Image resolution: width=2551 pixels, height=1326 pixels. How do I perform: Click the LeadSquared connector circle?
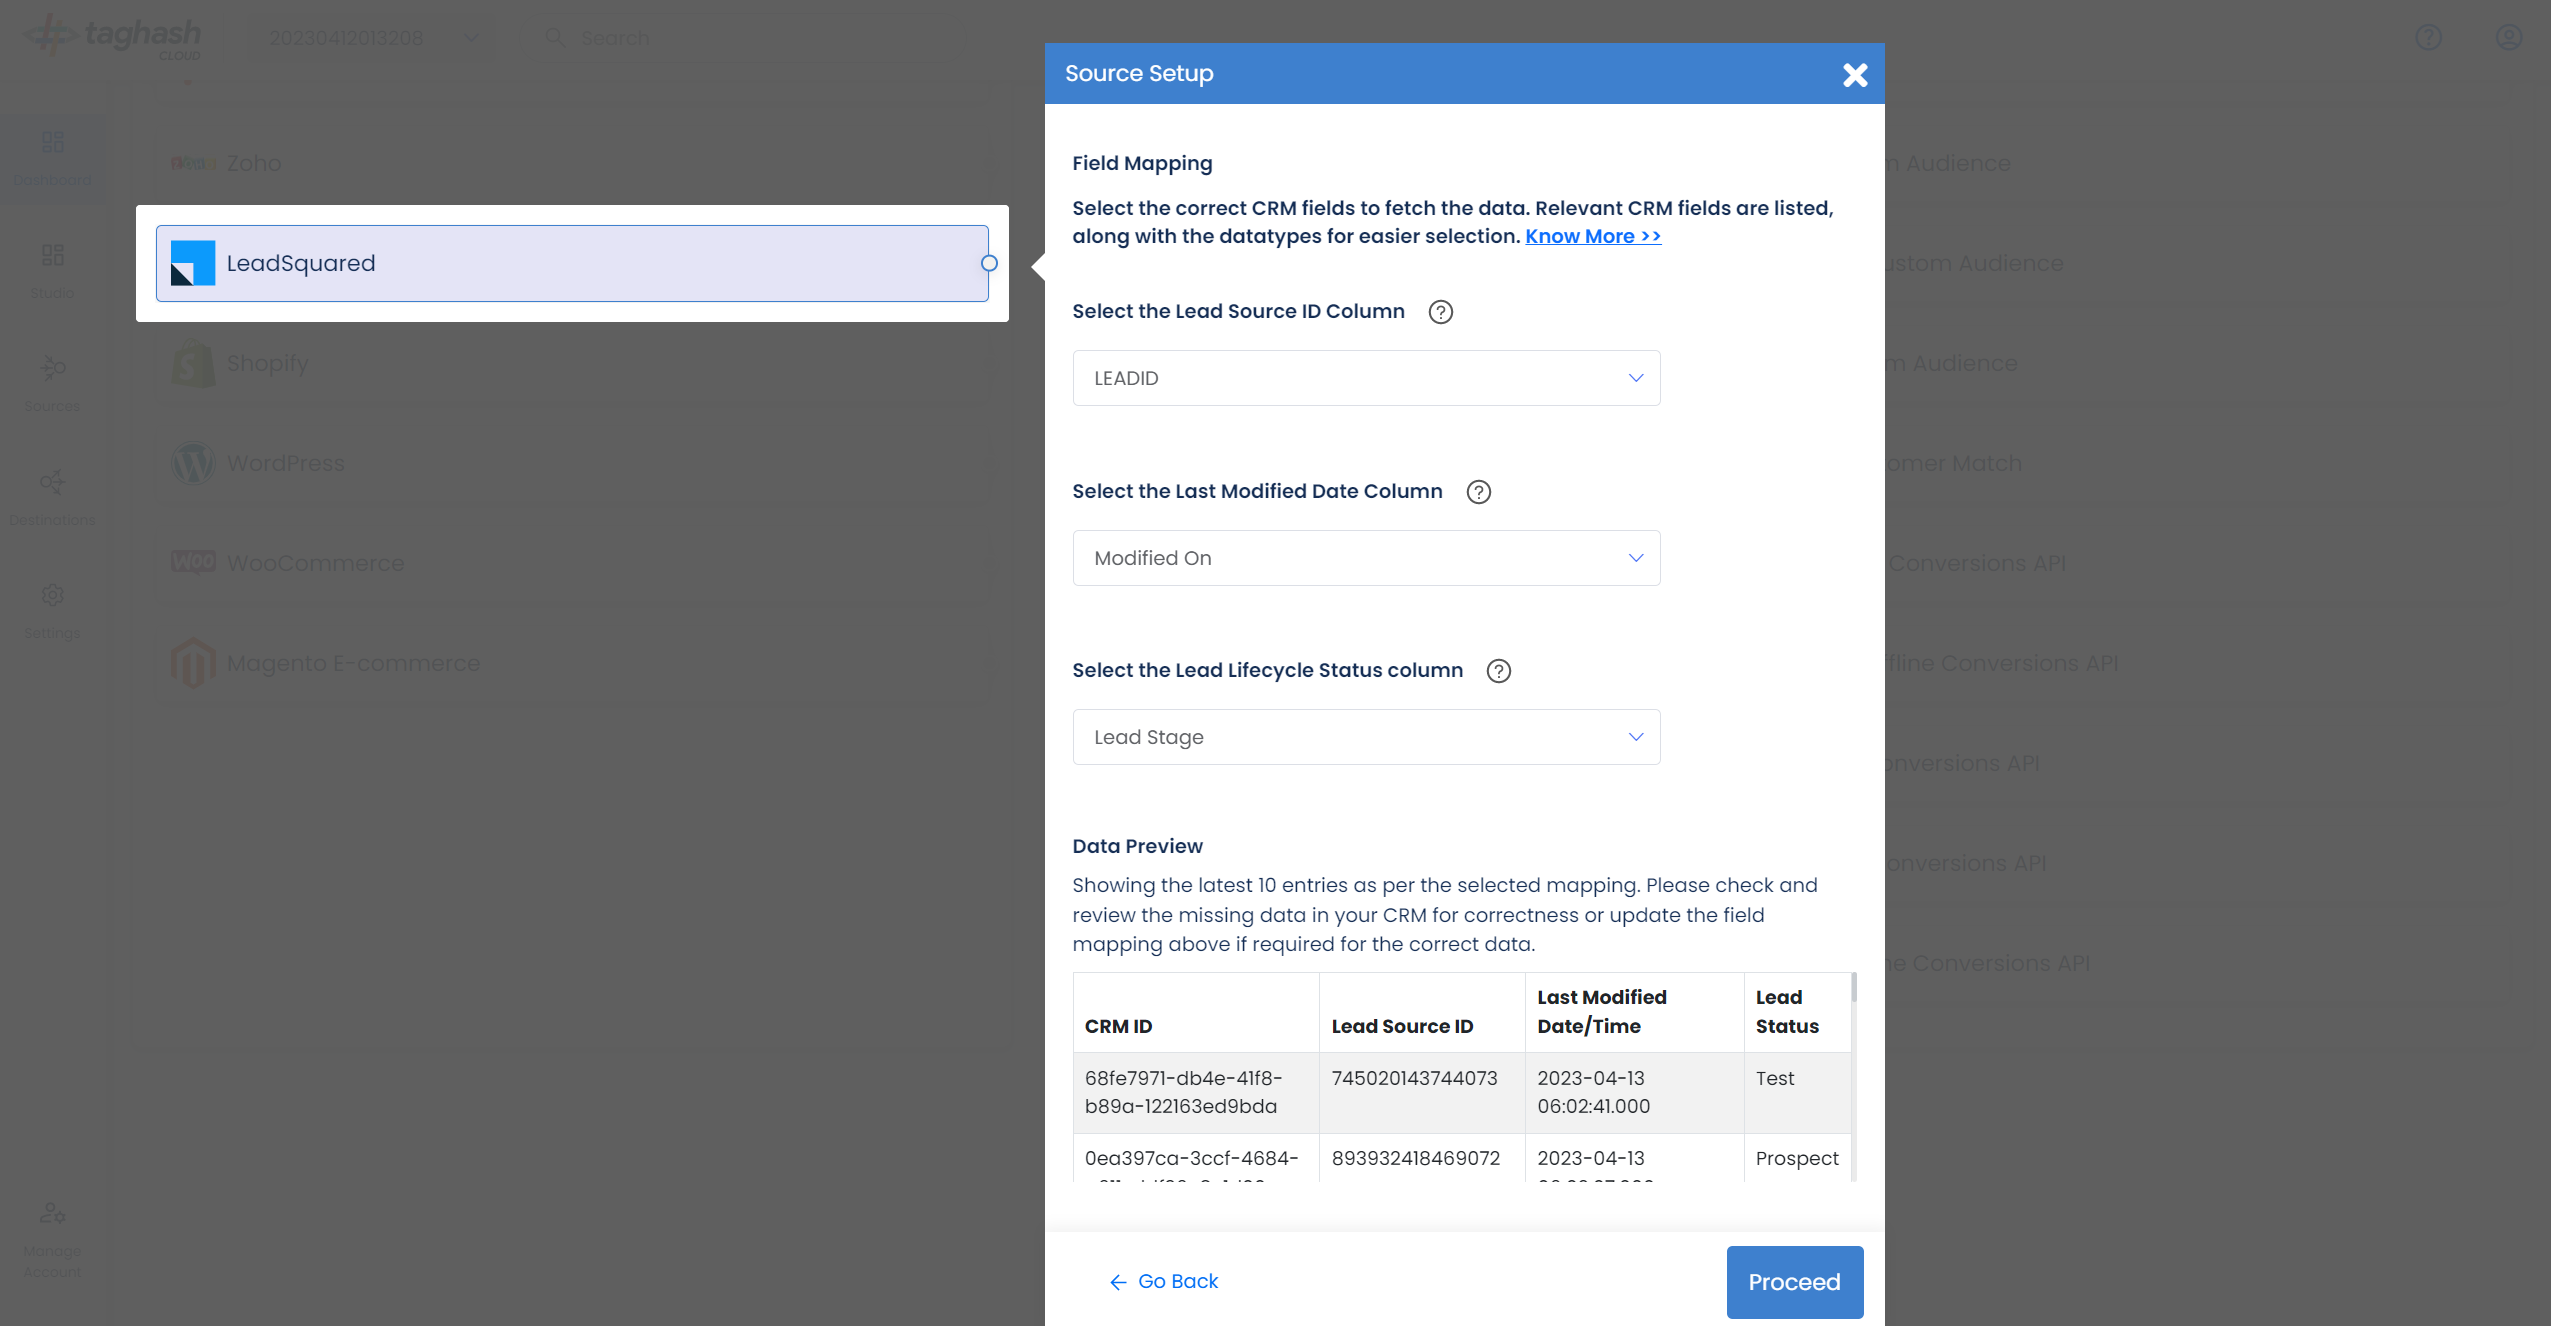[x=989, y=263]
